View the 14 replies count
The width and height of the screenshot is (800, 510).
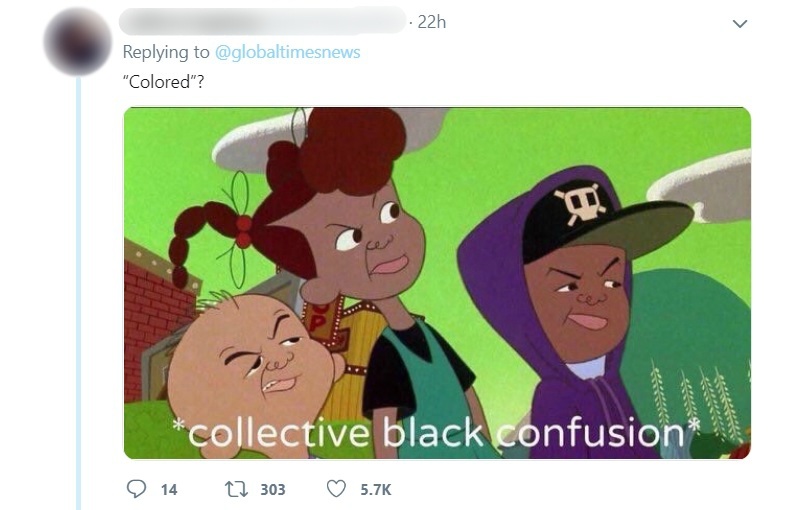point(169,490)
